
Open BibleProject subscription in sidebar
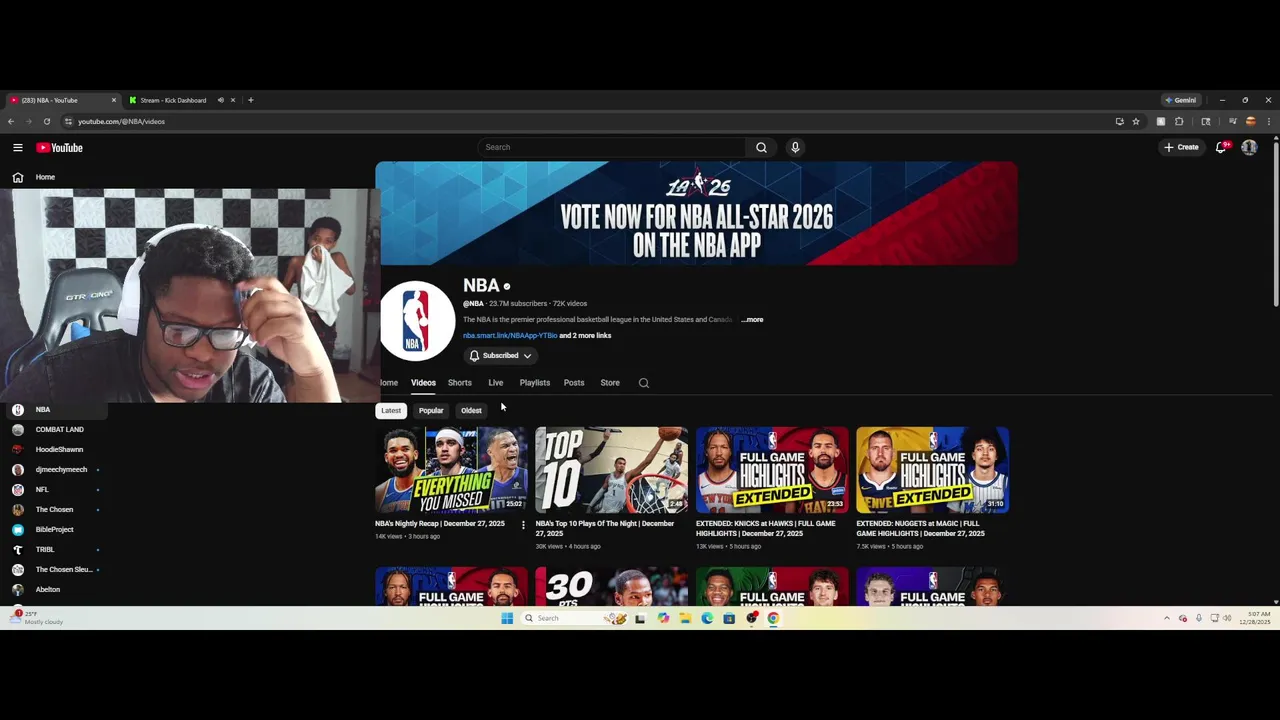tap(56, 530)
